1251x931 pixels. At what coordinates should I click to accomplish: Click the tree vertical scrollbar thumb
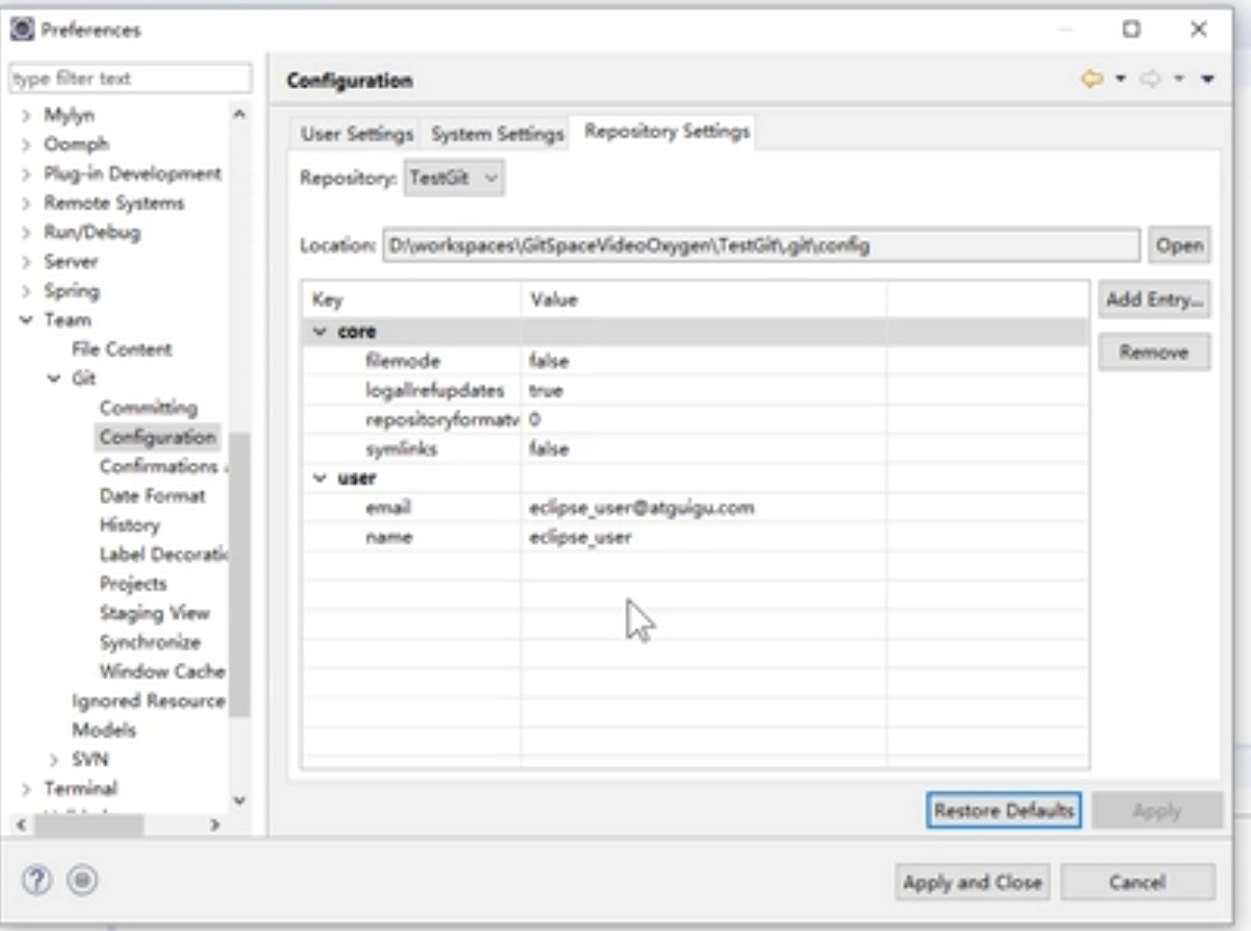click(239, 575)
